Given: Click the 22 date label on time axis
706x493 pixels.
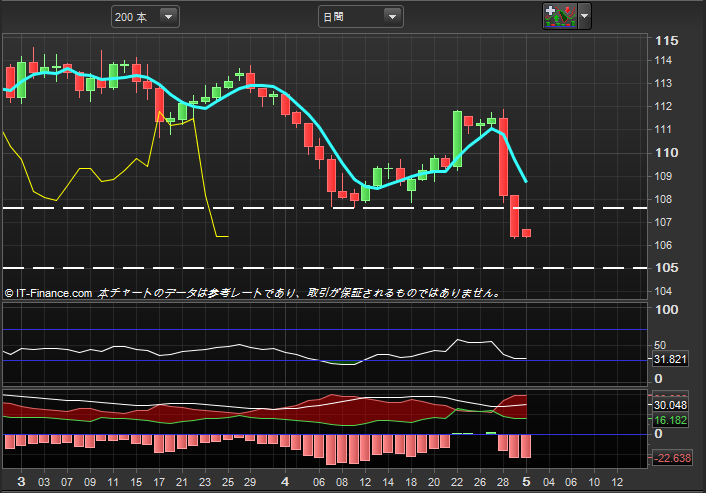Looking at the screenshot, I should pyautogui.click(x=457, y=482).
